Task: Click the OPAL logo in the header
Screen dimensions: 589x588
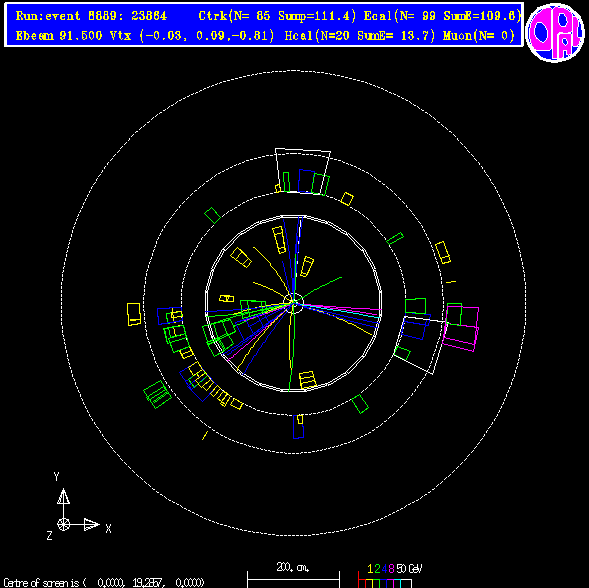Action: point(555,32)
